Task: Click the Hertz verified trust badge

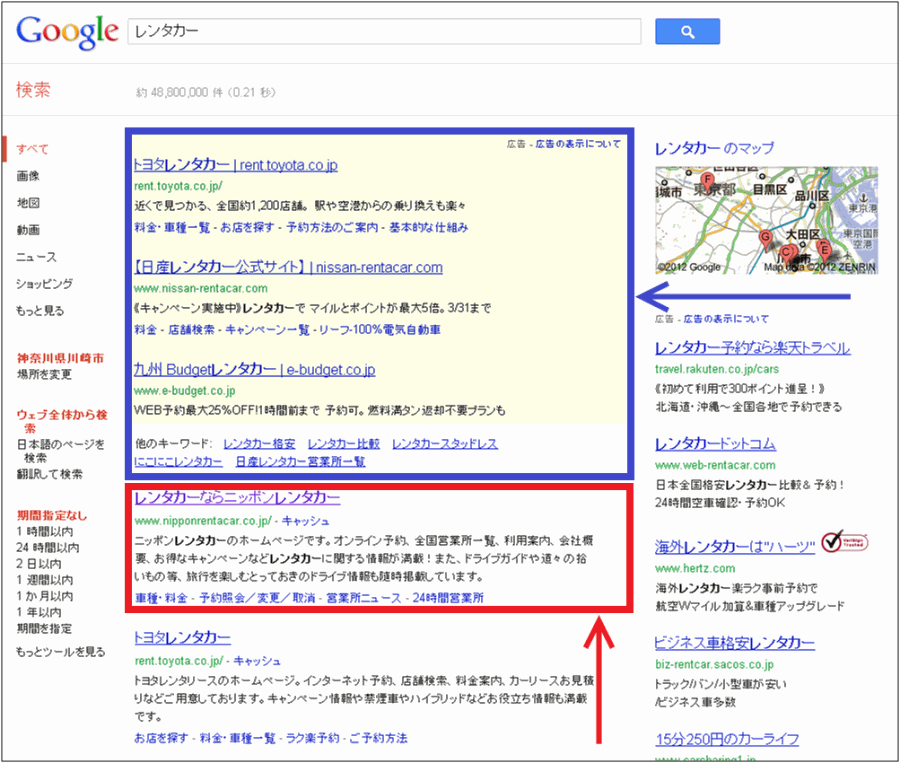Action: [x=844, y=541]
